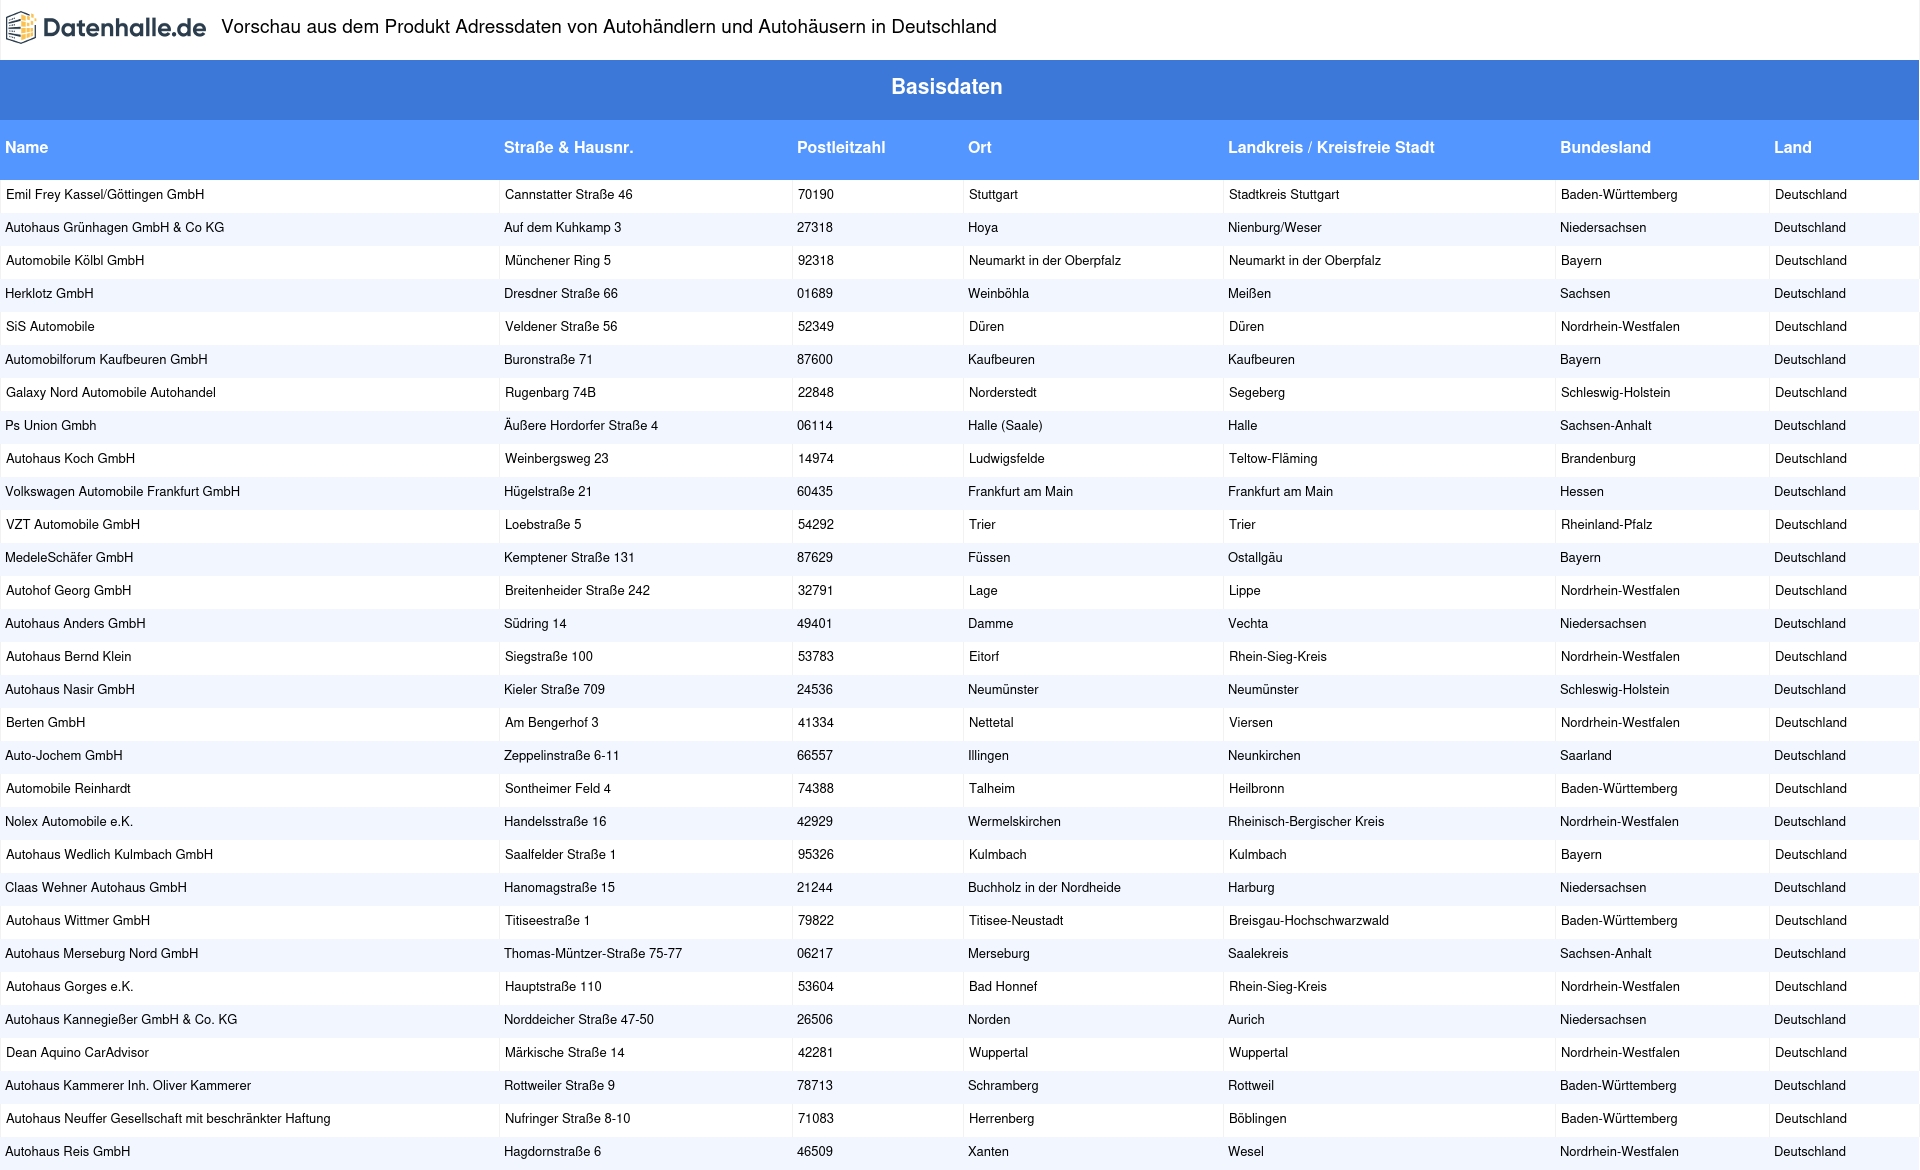Viewport: 1920px width, 1170px height.
Task: Click Norddeicher Straße 47-50
Action: point(579,1020)
